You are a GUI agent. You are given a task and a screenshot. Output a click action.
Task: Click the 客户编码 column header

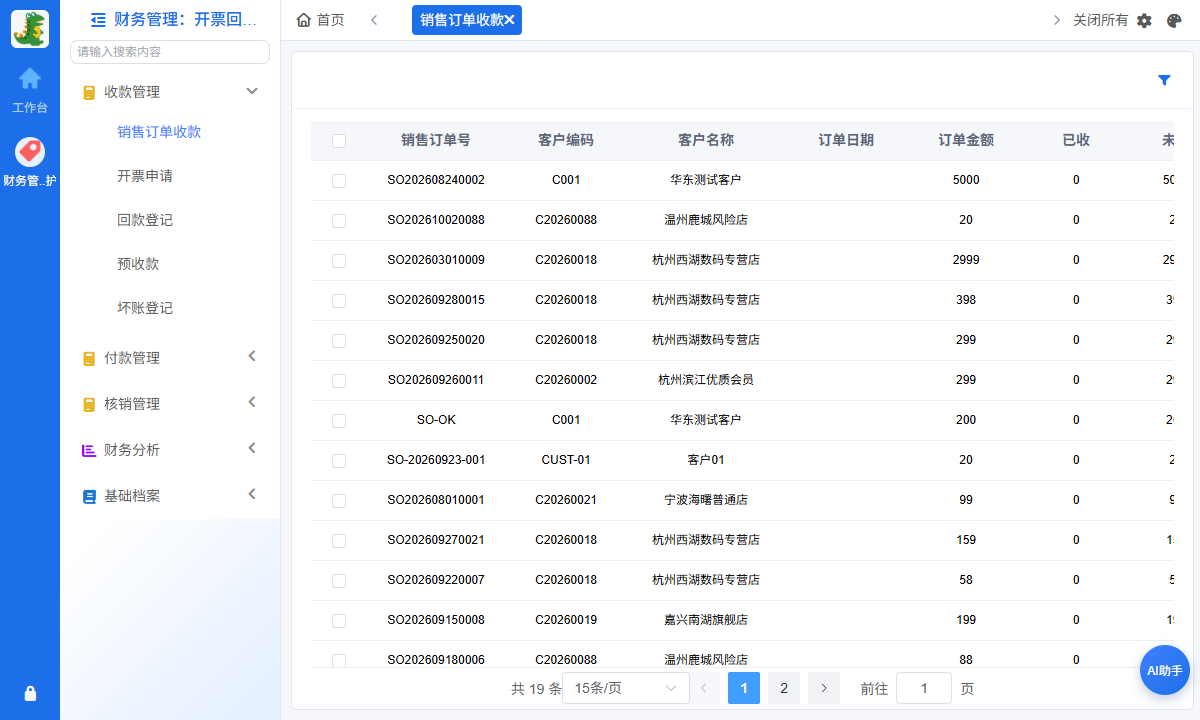coord(566,140)
